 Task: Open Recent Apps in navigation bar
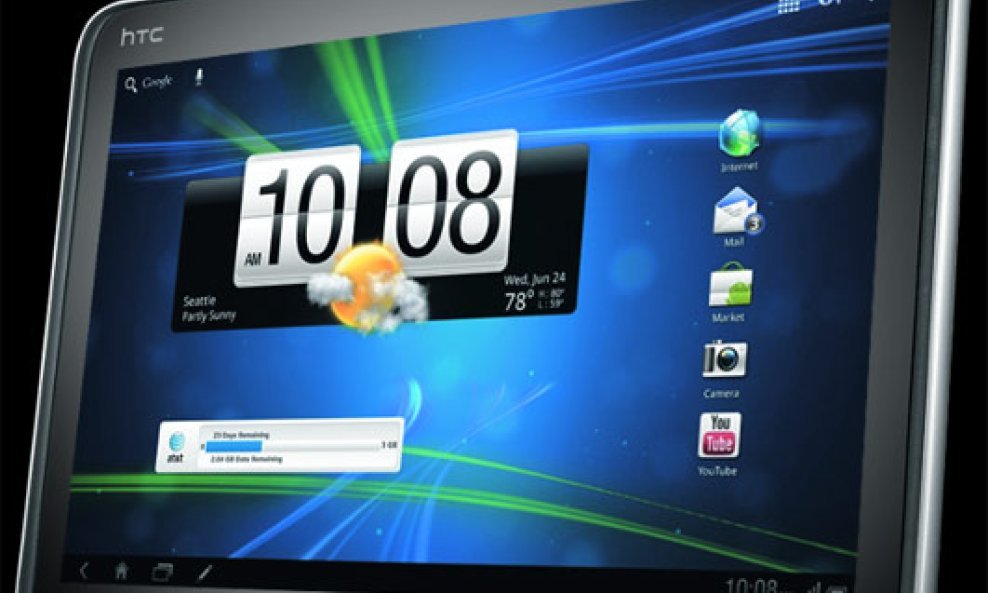pos(162,572)
